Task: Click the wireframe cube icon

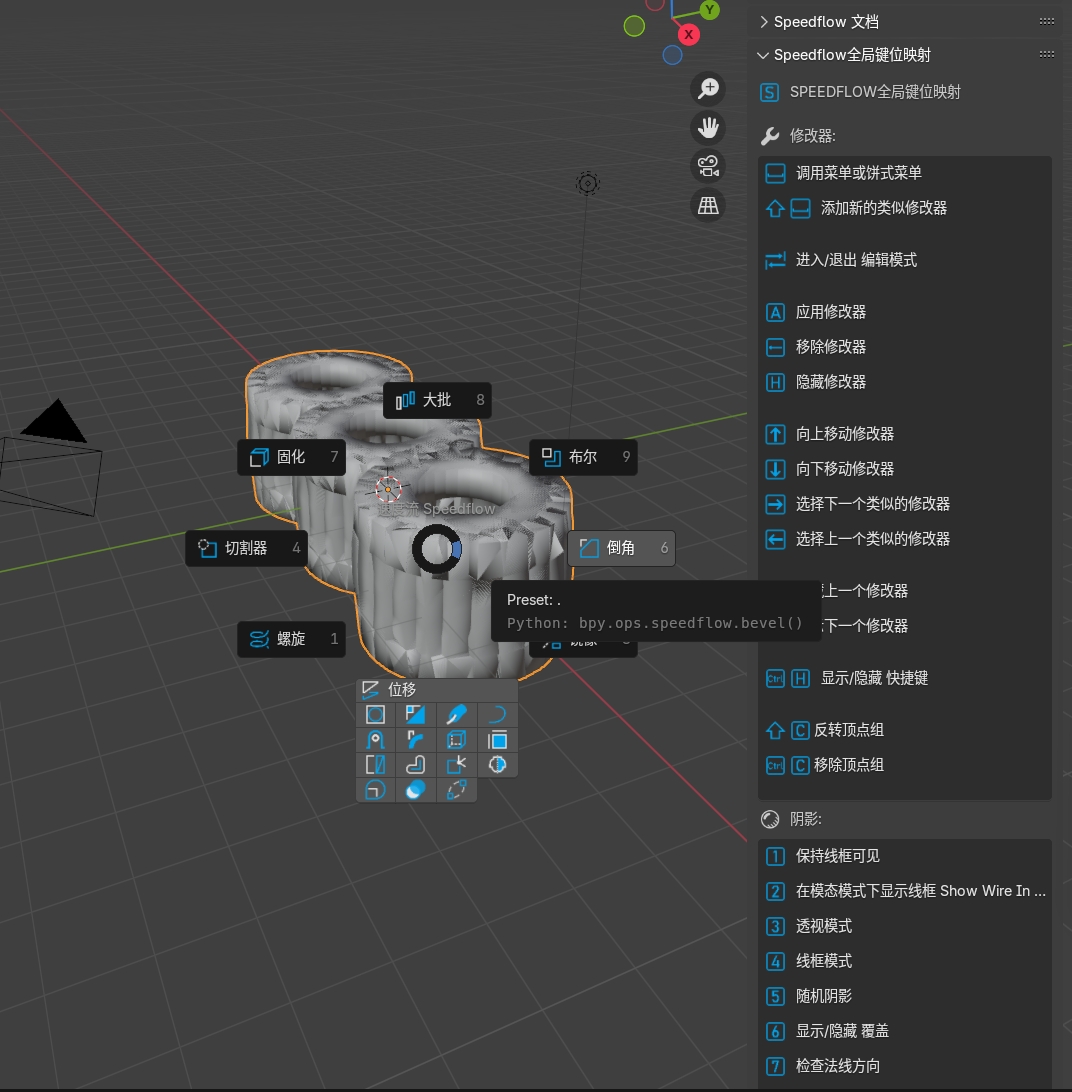Action: pyautogui.click(x=456, y=740)
